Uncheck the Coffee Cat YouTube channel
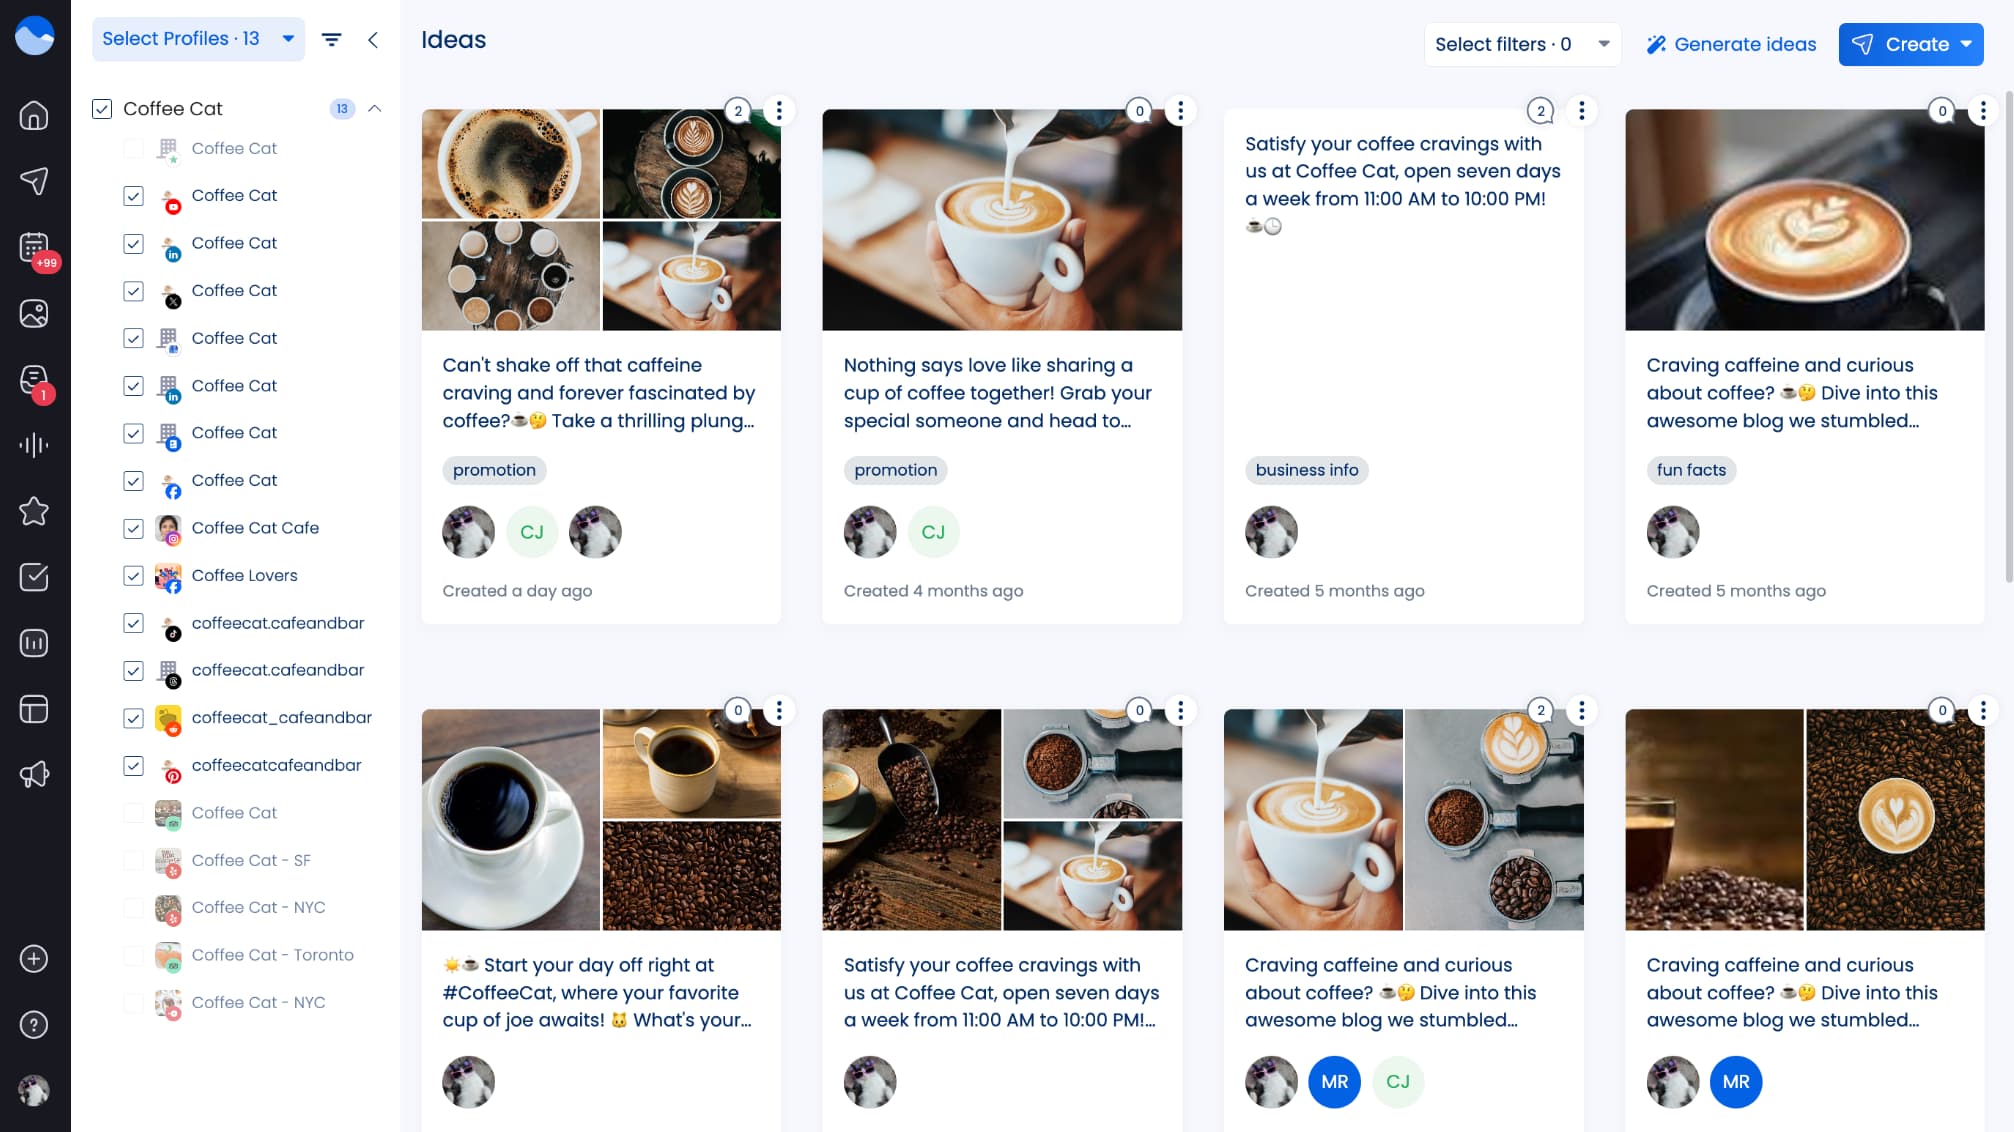2014x1132 pixels. (x=133, y=196)
